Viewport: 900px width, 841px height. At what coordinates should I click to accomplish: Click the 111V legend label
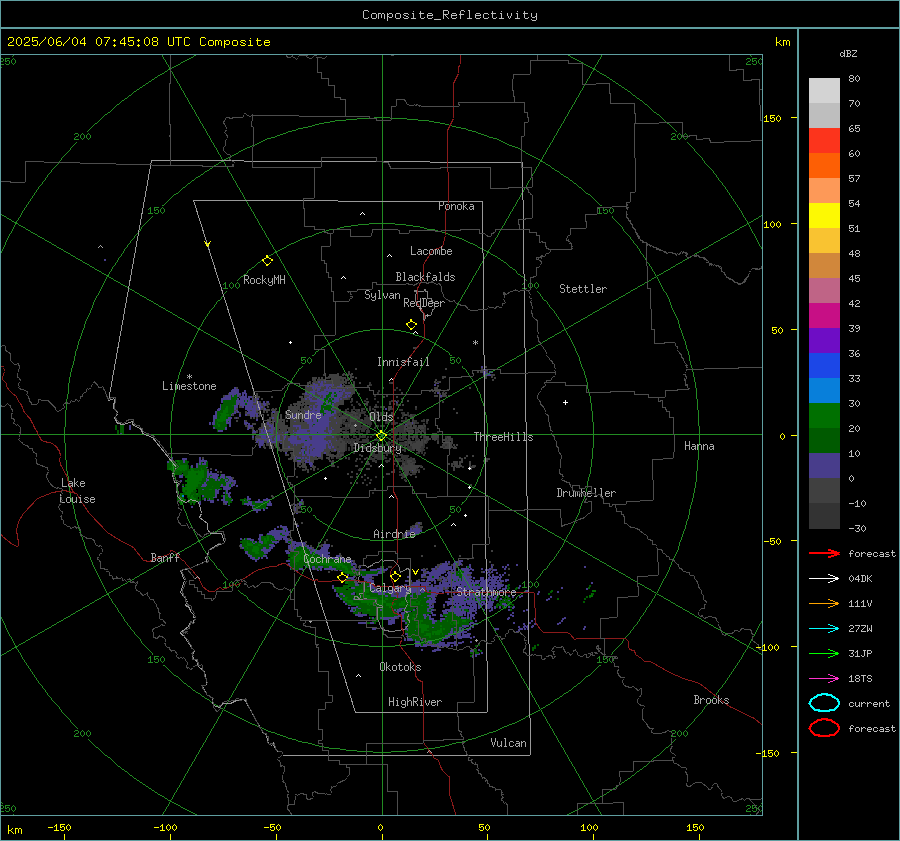coord(860,603)
